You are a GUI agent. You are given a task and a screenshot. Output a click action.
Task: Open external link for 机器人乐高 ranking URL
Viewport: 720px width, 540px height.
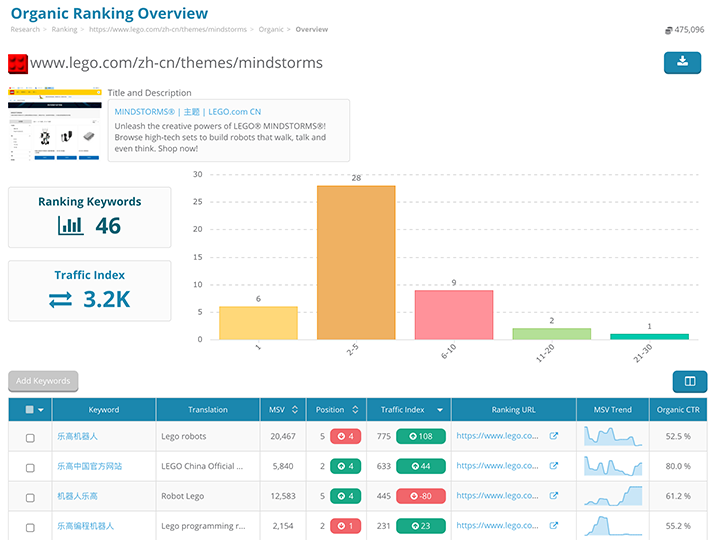point(553,495)
